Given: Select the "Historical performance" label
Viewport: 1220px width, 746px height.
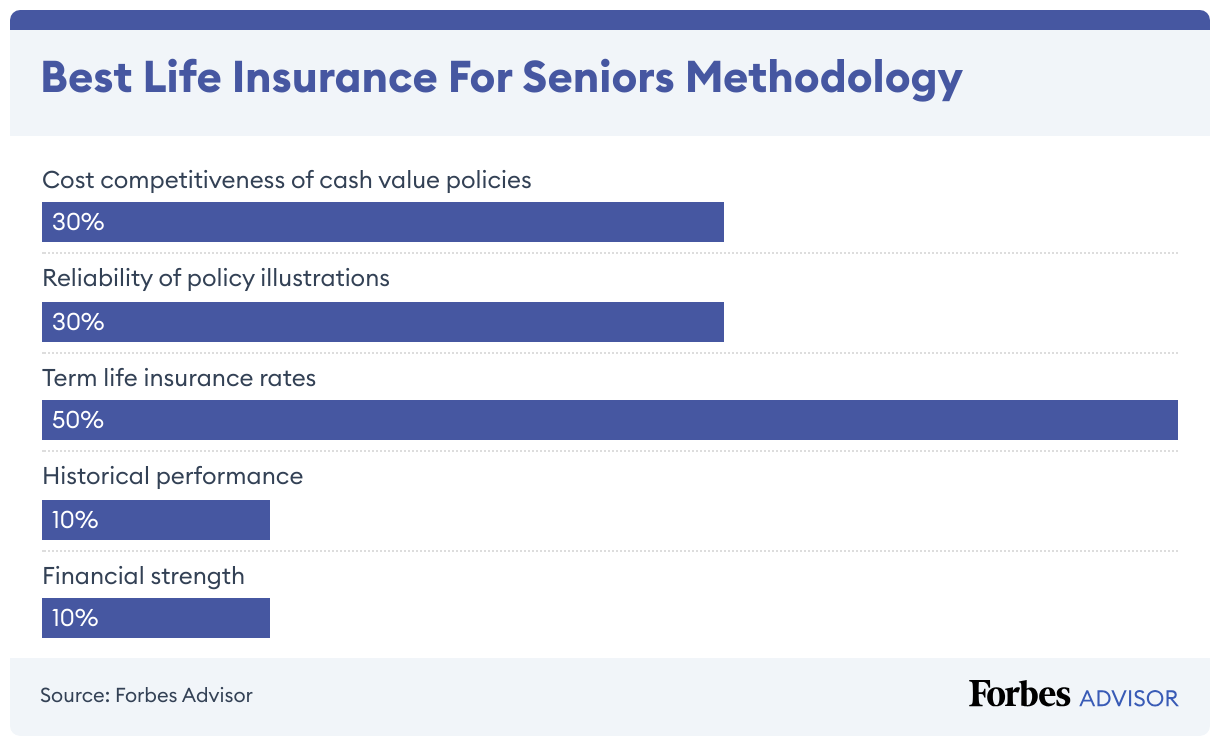Looking at the screenshot, I should tap(172, 476).
